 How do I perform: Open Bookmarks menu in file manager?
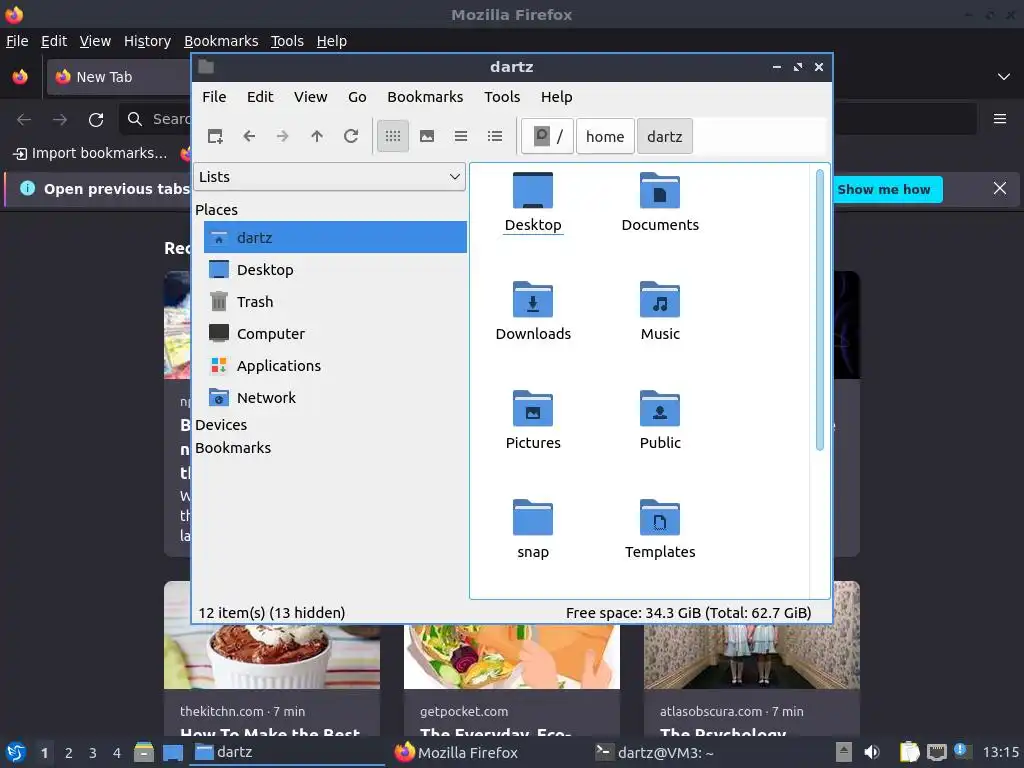425,97
